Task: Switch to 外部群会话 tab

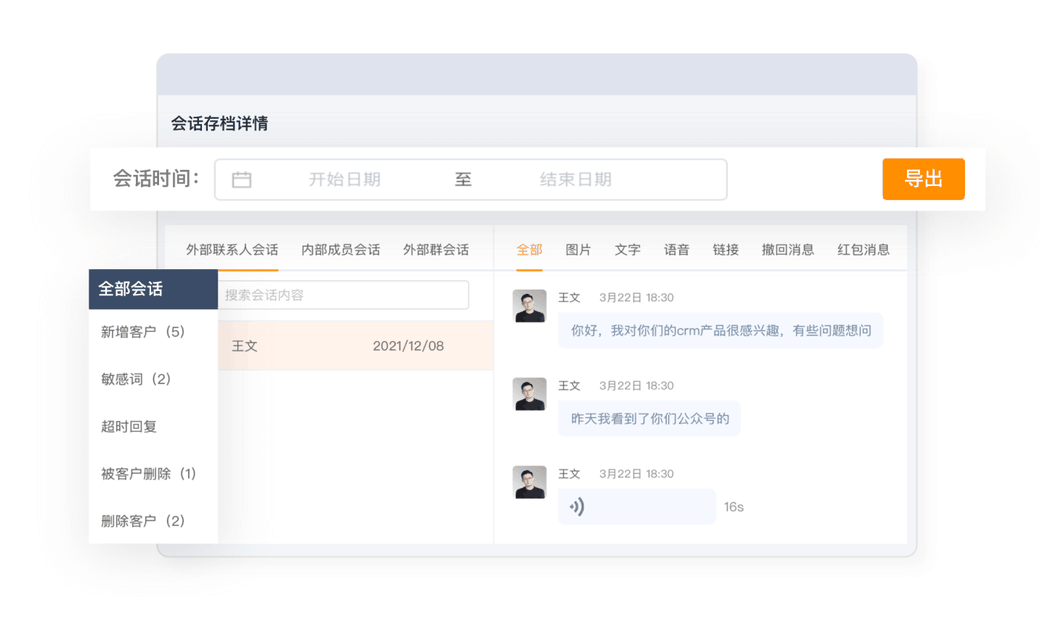Action: click(x=436, y=250)
